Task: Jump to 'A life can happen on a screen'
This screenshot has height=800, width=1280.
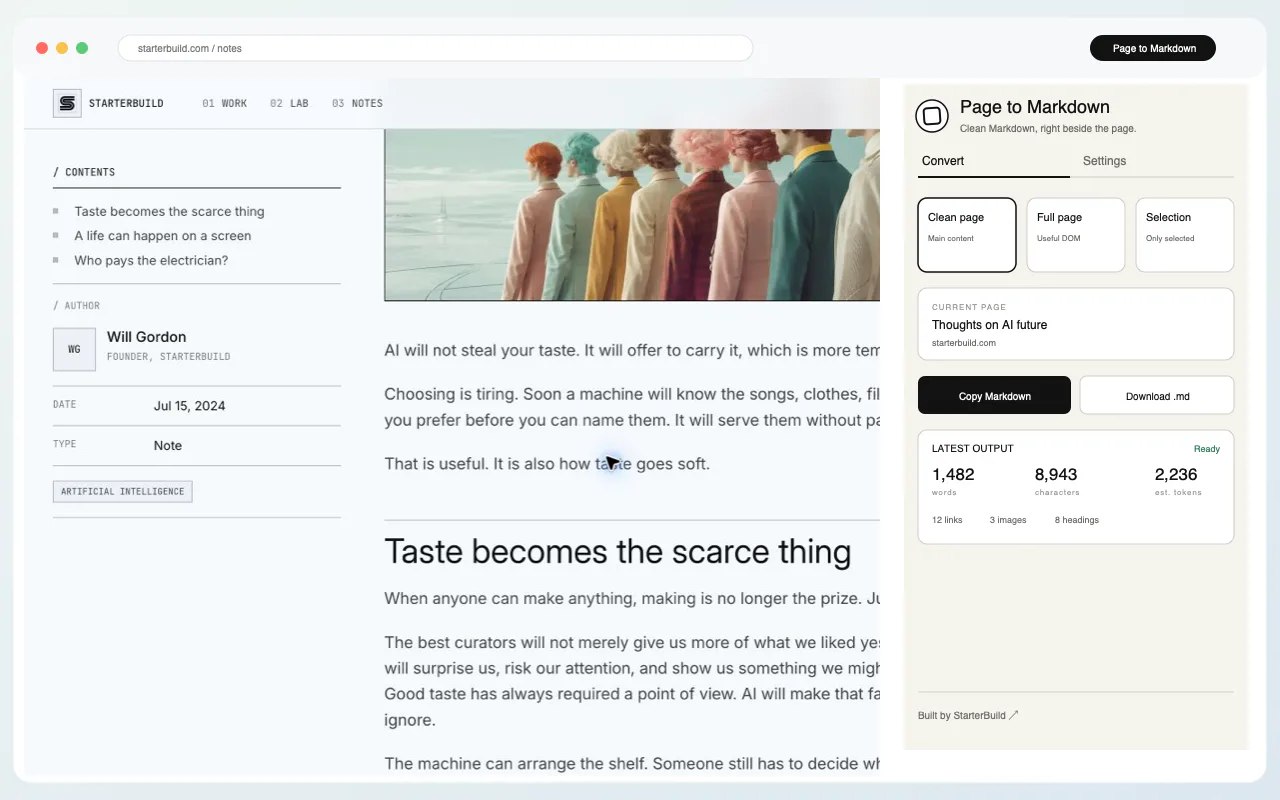Action: (x=162, y=236)
